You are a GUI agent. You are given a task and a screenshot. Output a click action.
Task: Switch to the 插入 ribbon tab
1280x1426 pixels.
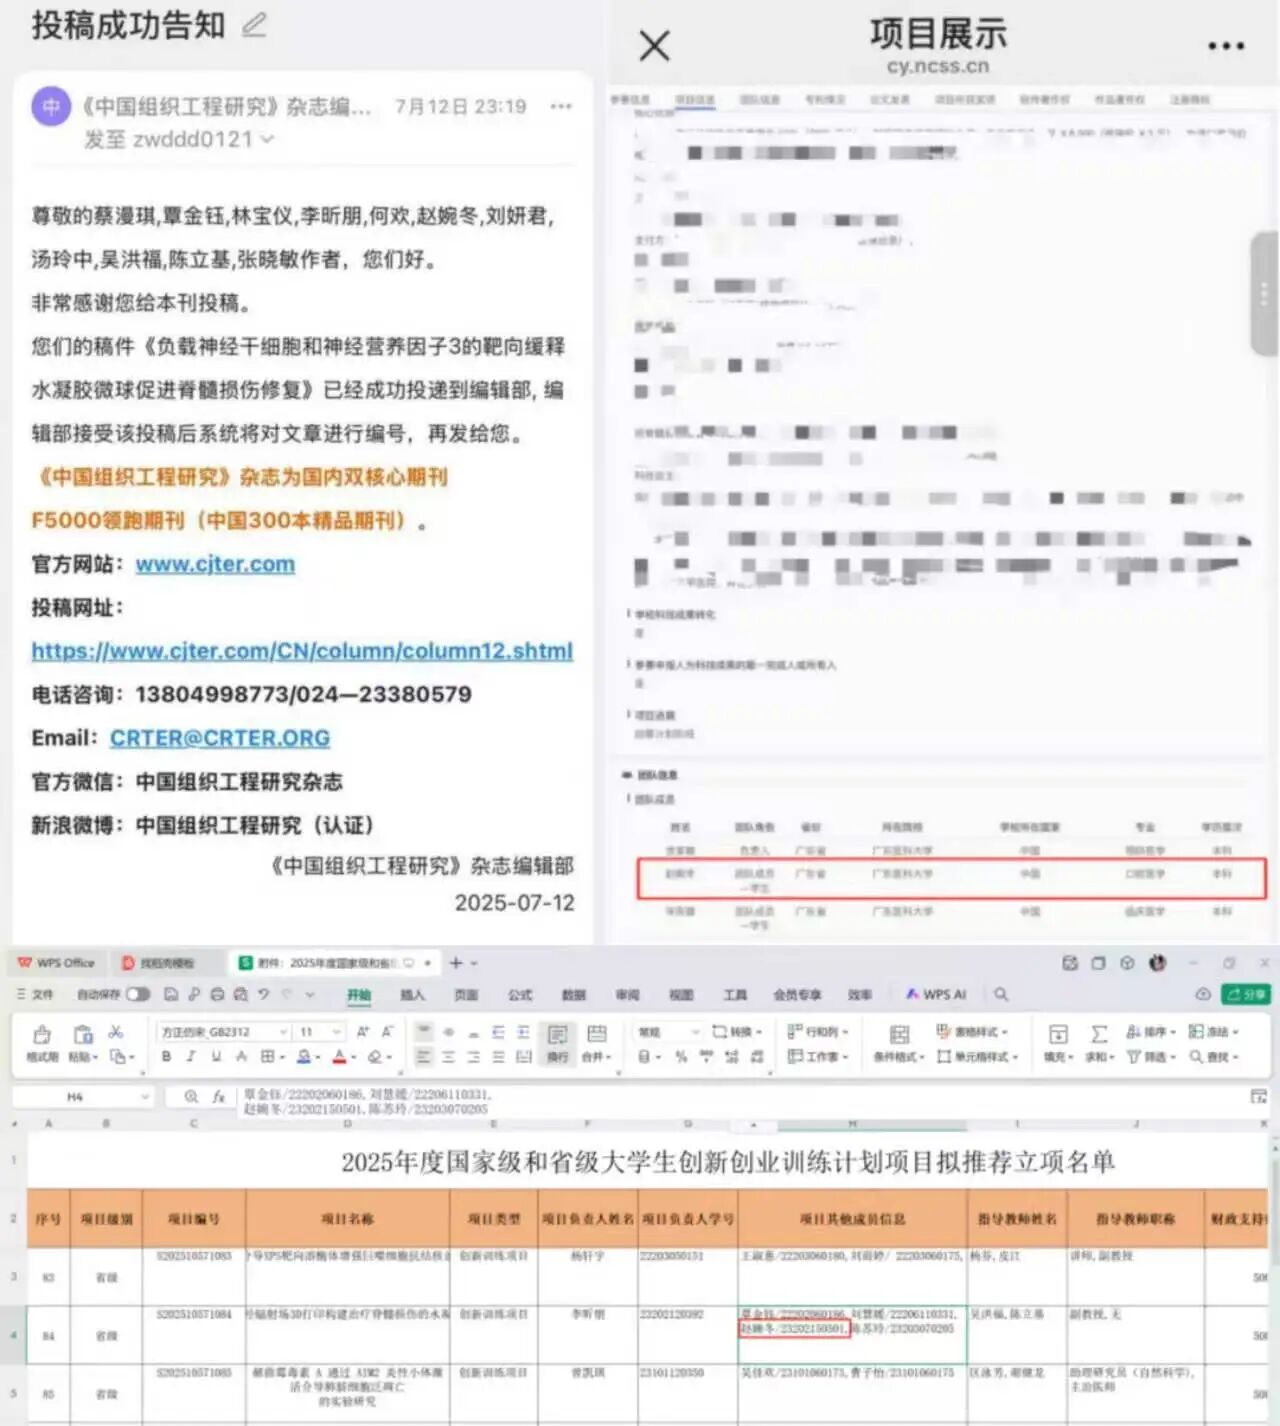(x=413, y=994)
